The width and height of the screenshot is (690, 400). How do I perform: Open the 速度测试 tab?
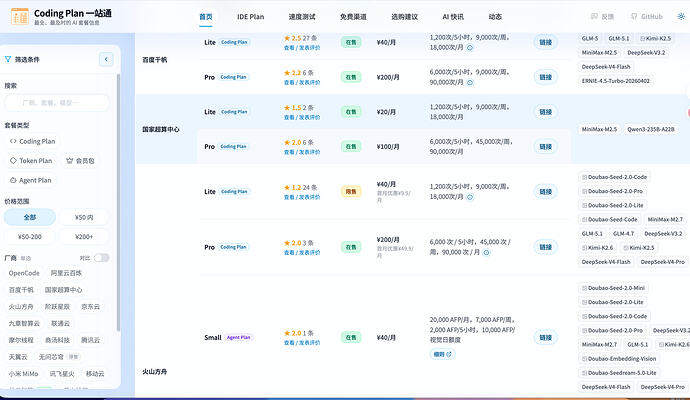302,17
